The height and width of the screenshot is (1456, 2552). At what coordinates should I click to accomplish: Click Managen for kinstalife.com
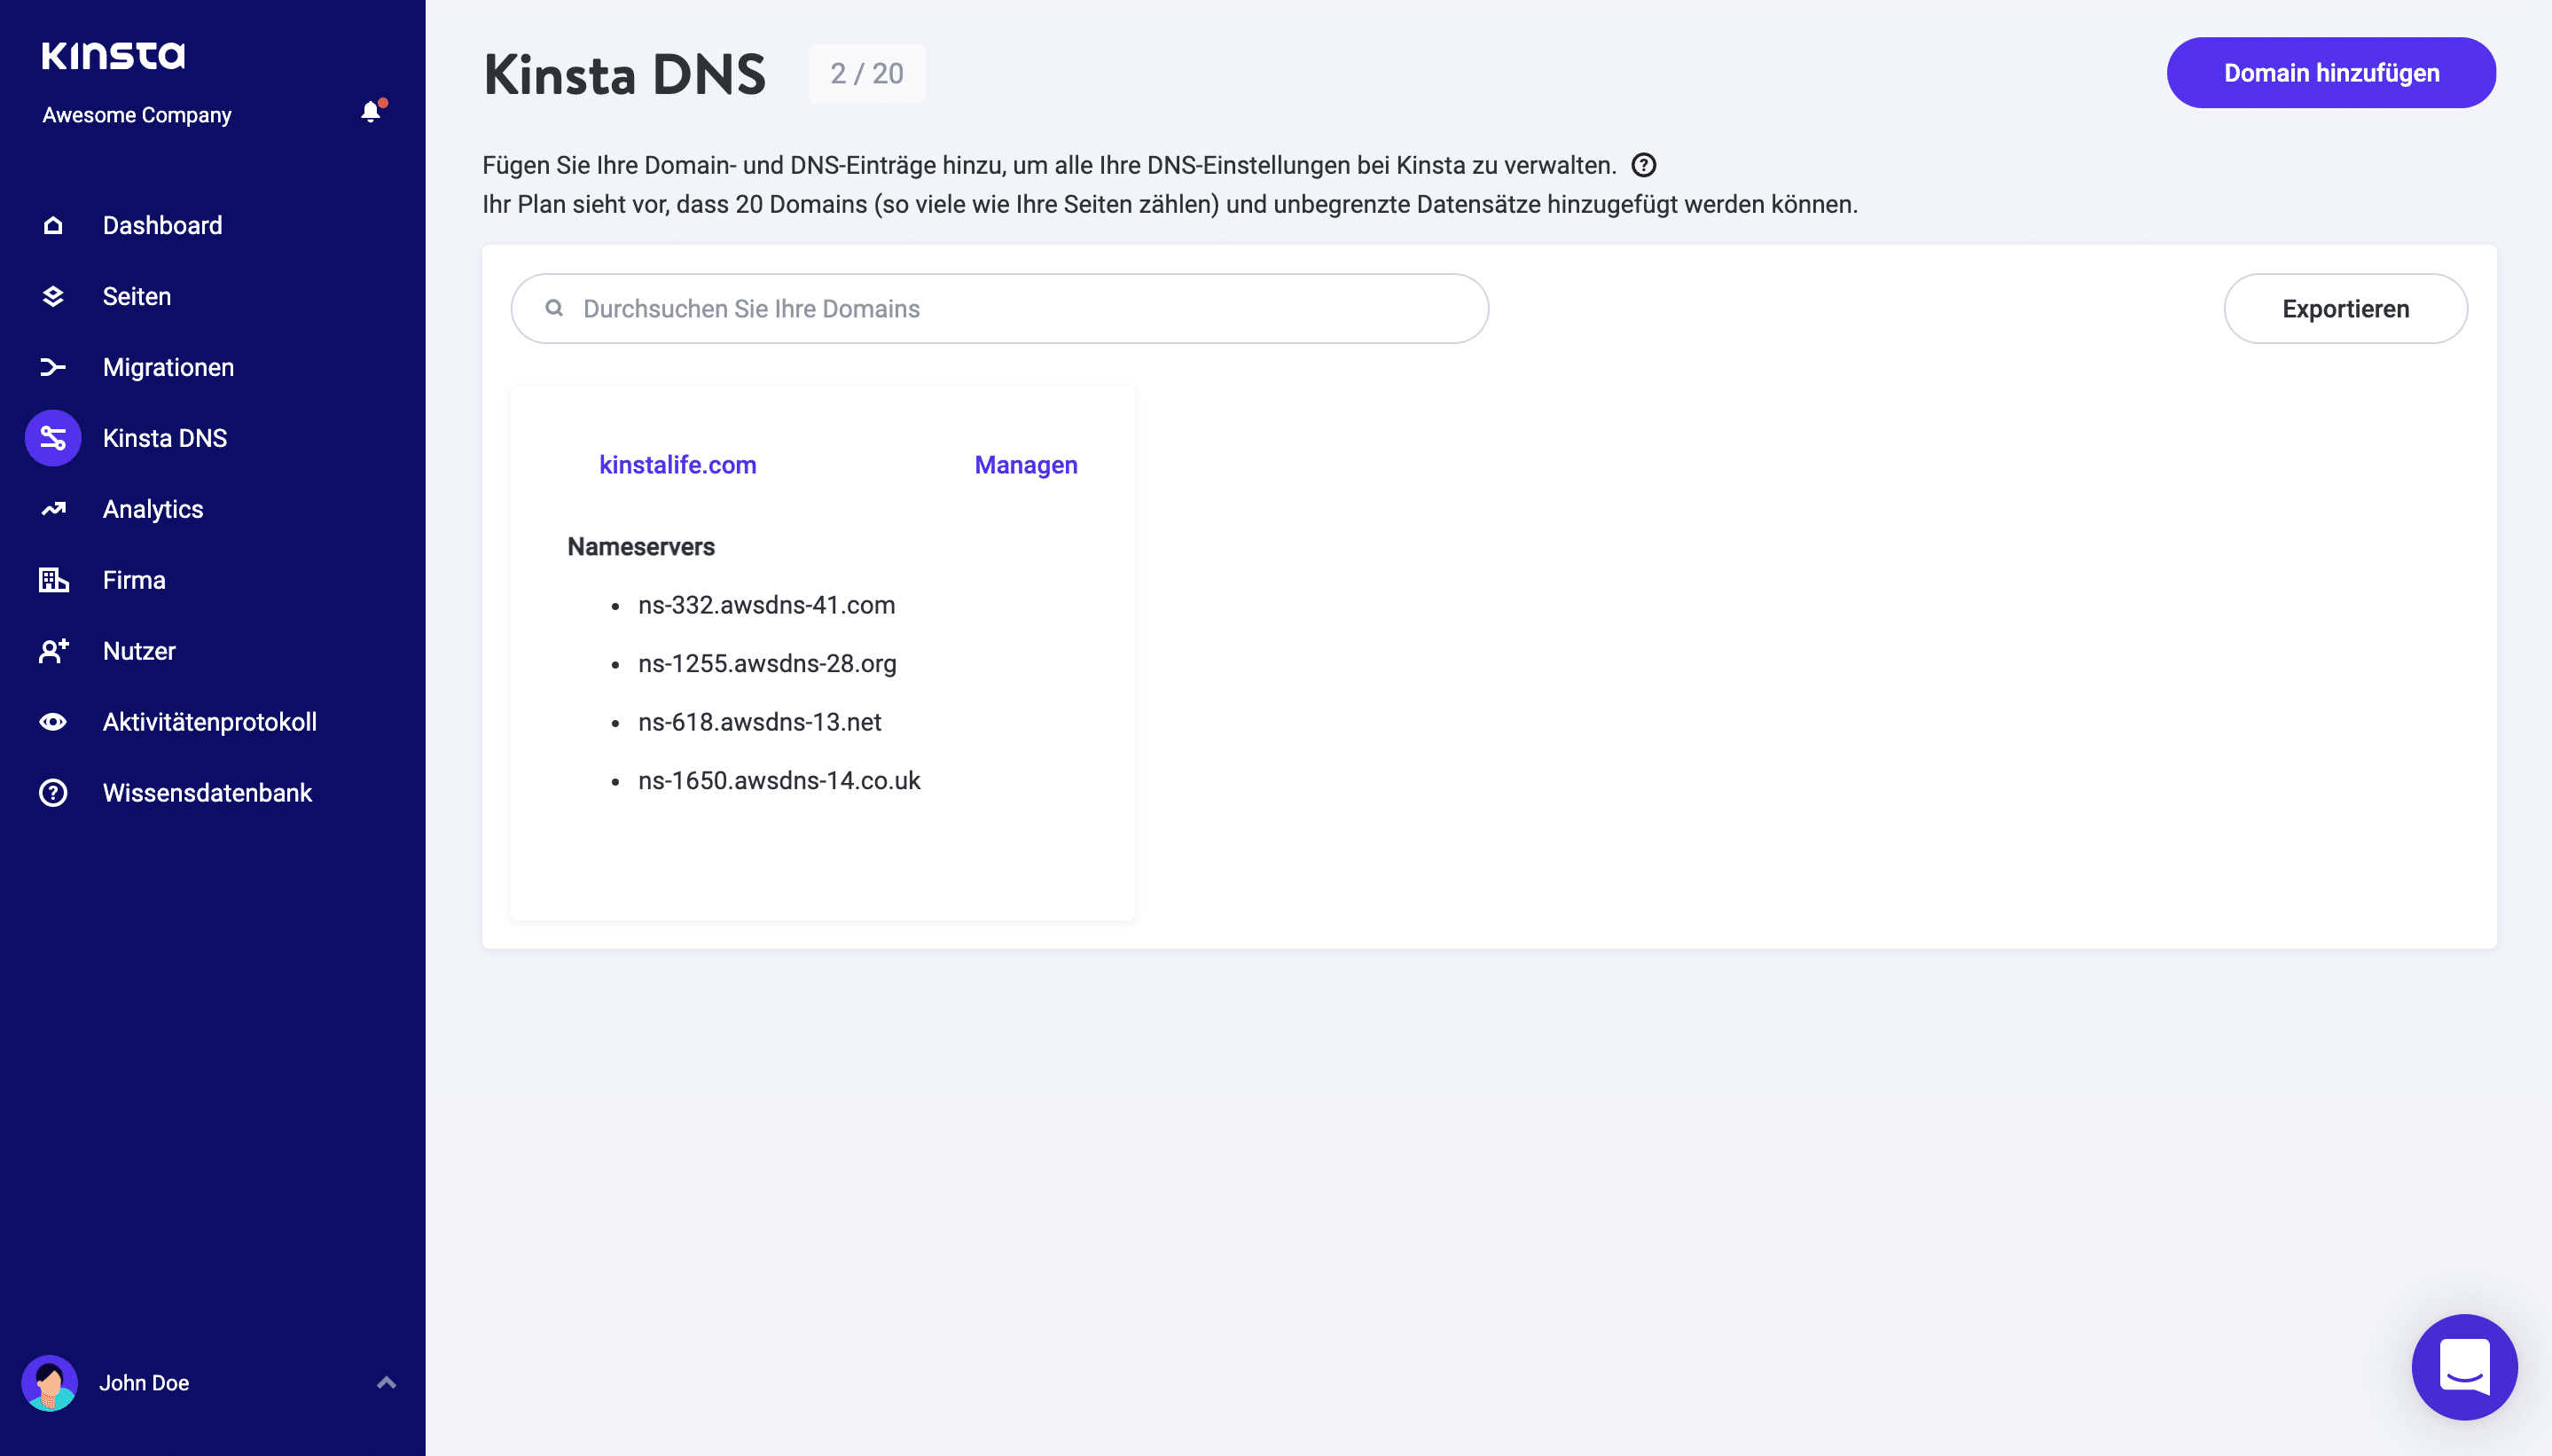pos(1024,464)
